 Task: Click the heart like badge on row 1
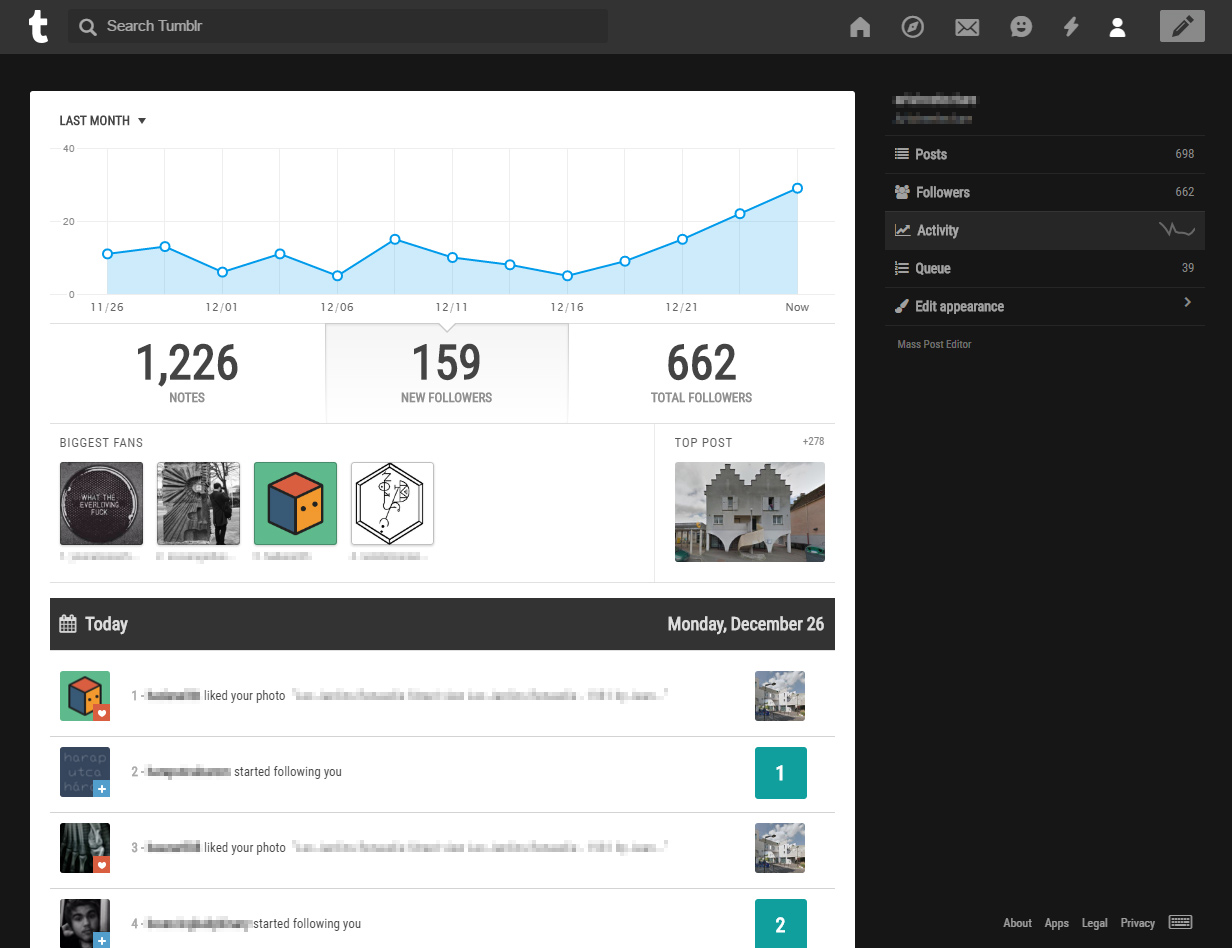[101, 713]
